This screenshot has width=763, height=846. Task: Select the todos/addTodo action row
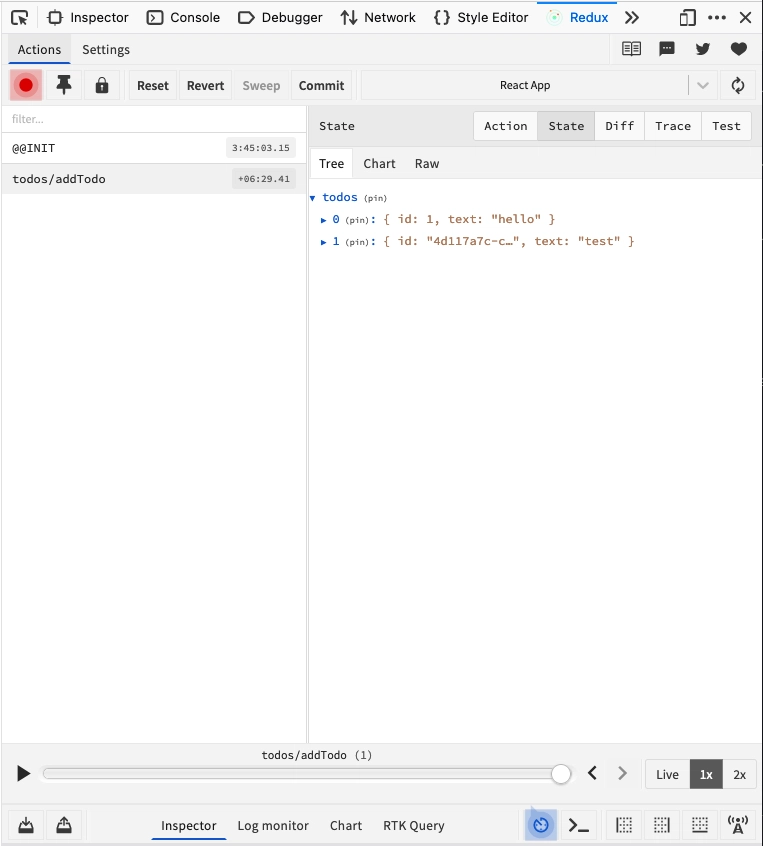click(x=154, y=179)
